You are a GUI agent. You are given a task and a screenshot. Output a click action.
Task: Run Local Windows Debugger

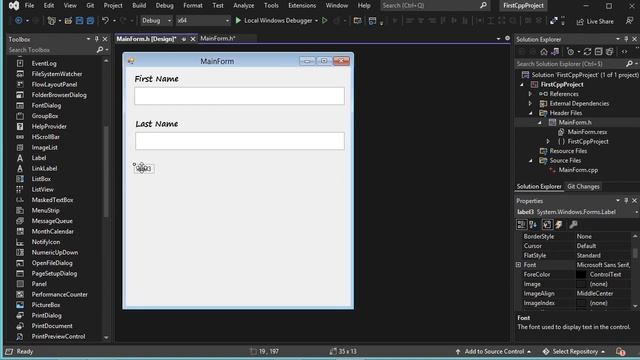[273, 20]
